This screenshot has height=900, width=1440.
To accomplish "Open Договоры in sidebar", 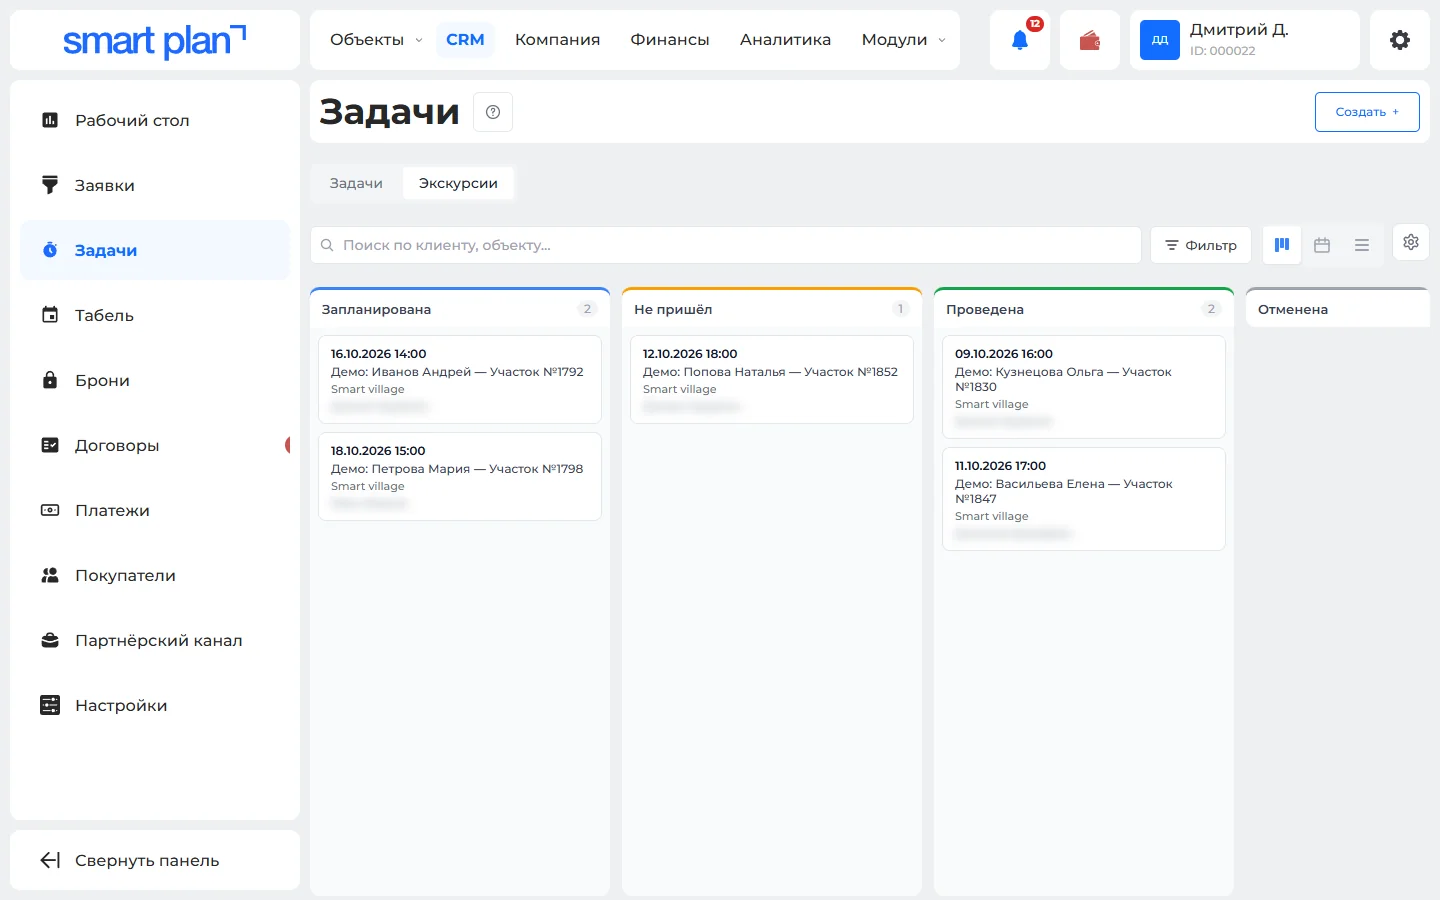I will pos(155,445).
